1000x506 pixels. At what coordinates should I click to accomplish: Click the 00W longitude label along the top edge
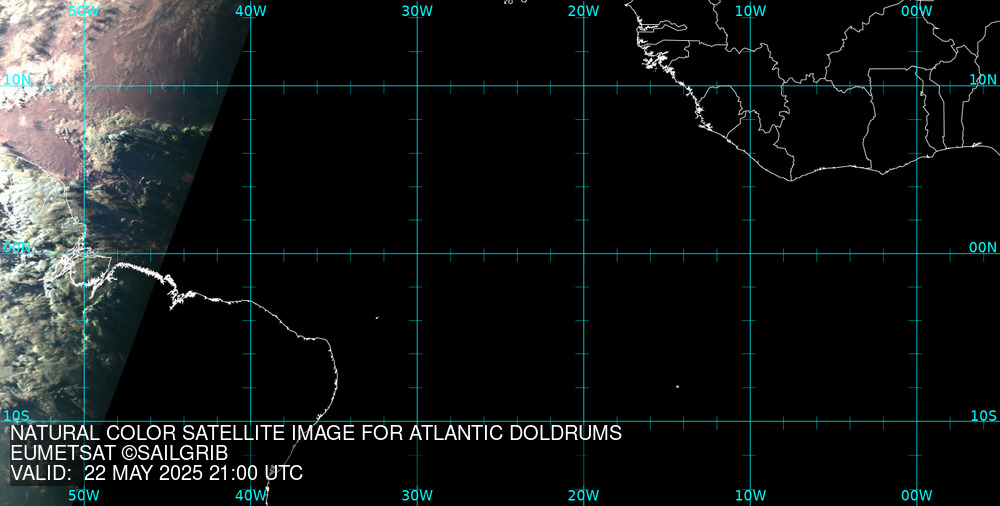tap(917, 11)
